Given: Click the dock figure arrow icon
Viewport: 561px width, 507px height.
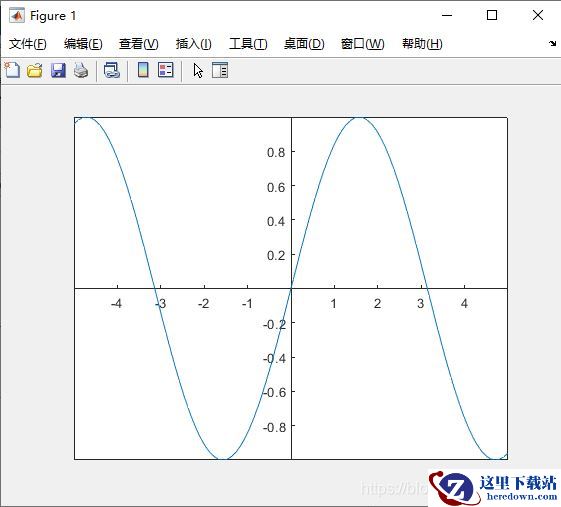Looking at the screenshot, I should (x=552, y=44).
